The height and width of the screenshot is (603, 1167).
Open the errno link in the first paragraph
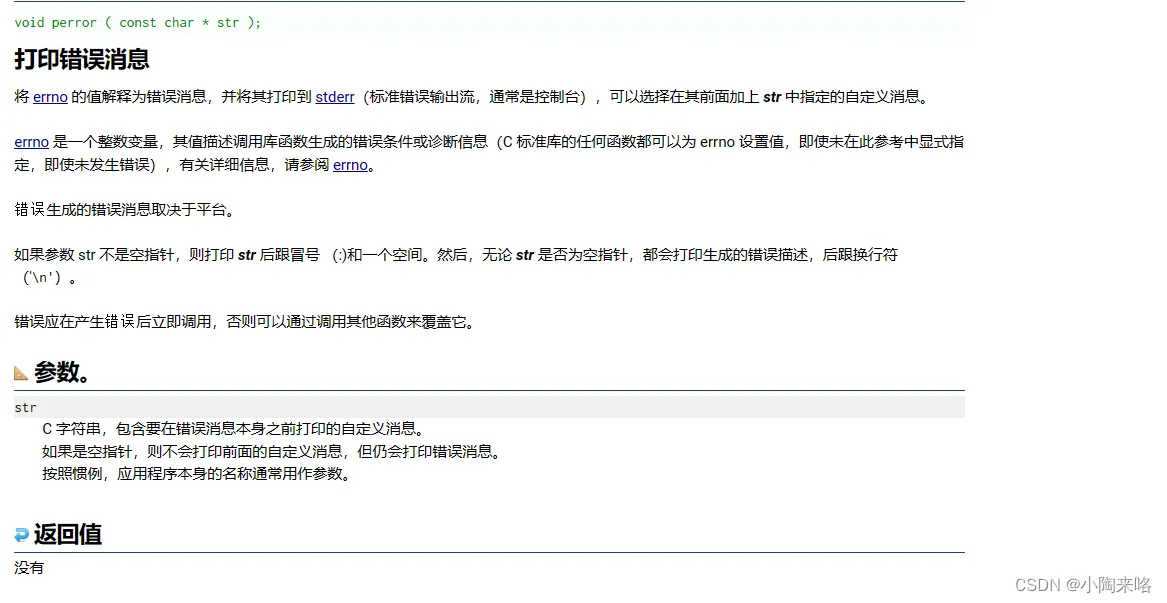50,97
